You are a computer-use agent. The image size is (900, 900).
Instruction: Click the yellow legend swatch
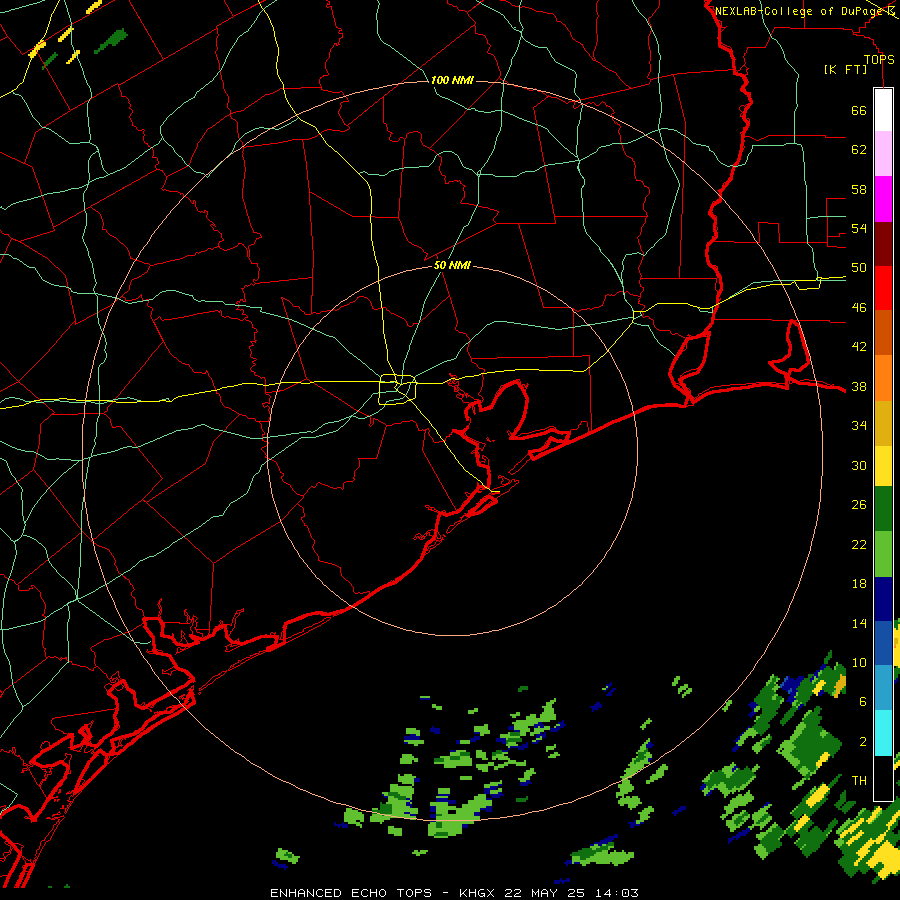[883, 465]
